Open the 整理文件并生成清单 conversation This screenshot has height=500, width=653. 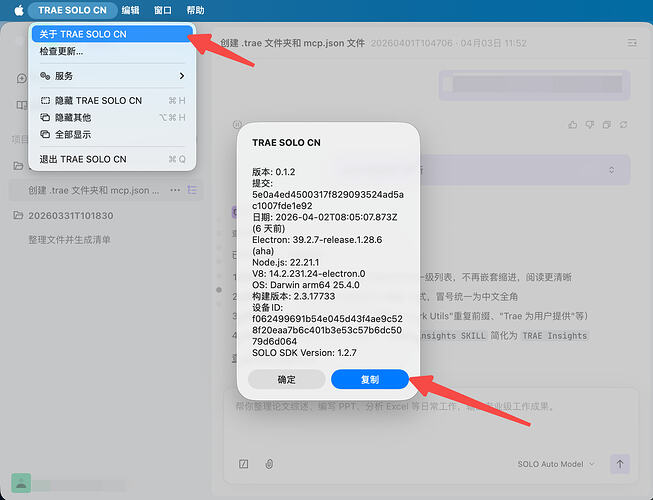[69, 240]
